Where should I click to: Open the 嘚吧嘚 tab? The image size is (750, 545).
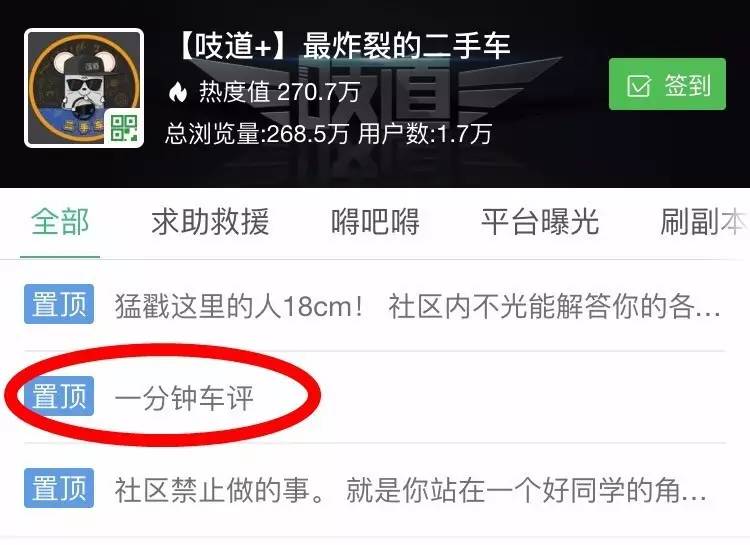[x=375, y=222]
